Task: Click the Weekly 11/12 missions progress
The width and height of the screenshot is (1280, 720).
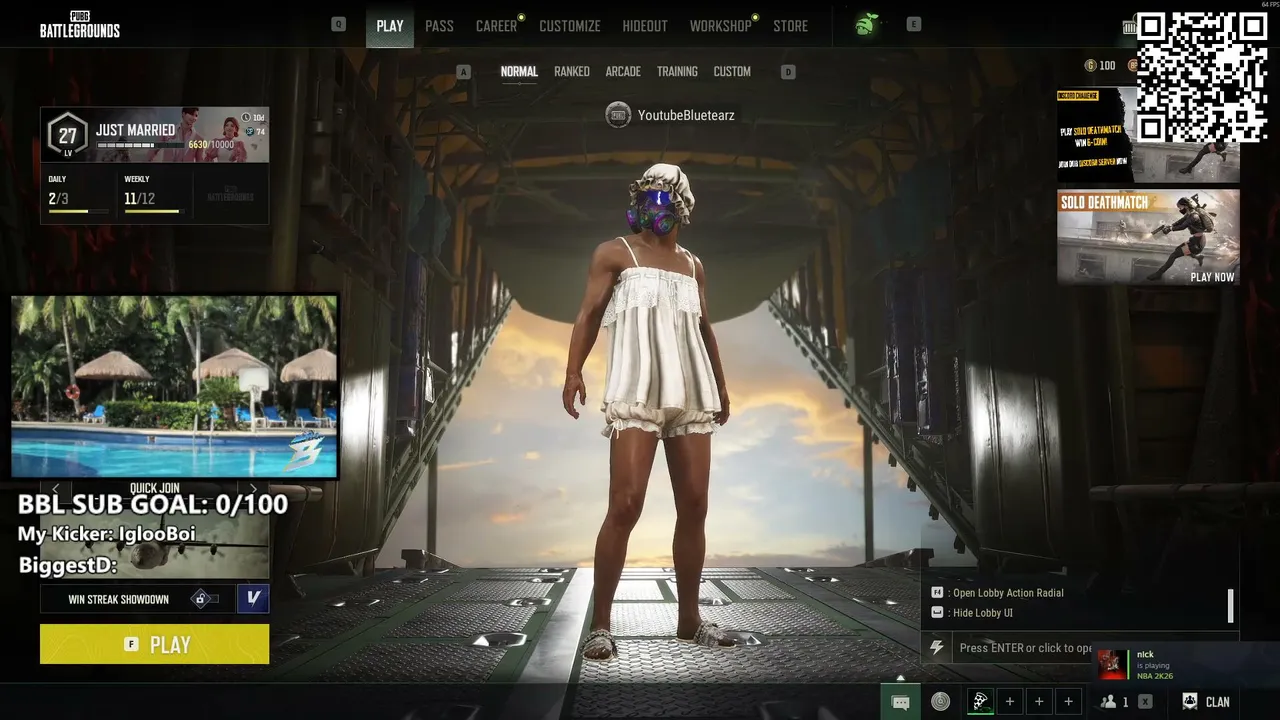Action: 152,197
